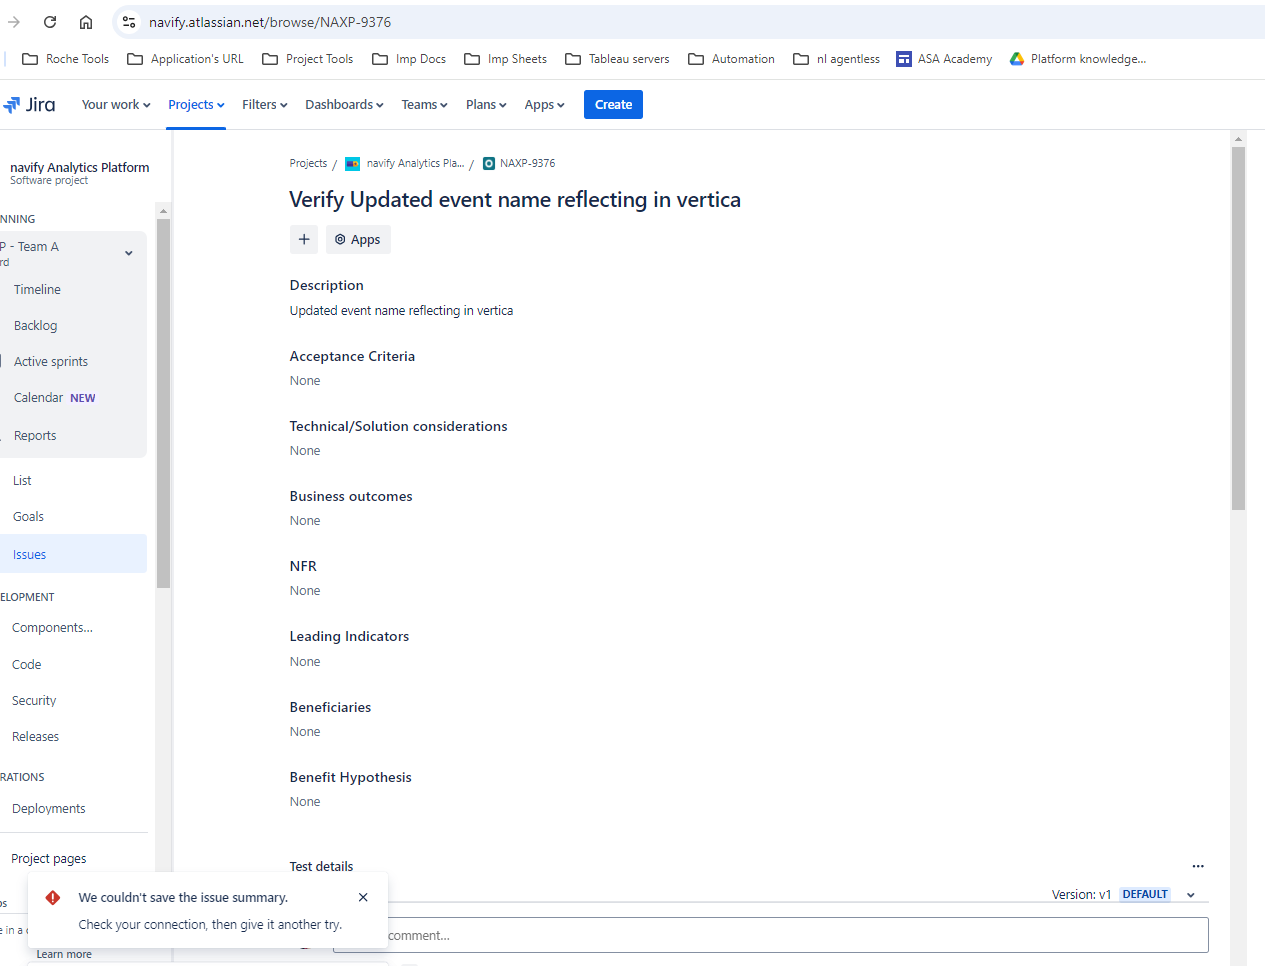Viewport: 1265px width, 966px height.
Task: Dismiss the issue summary error notification
Action: click(362, 897)
